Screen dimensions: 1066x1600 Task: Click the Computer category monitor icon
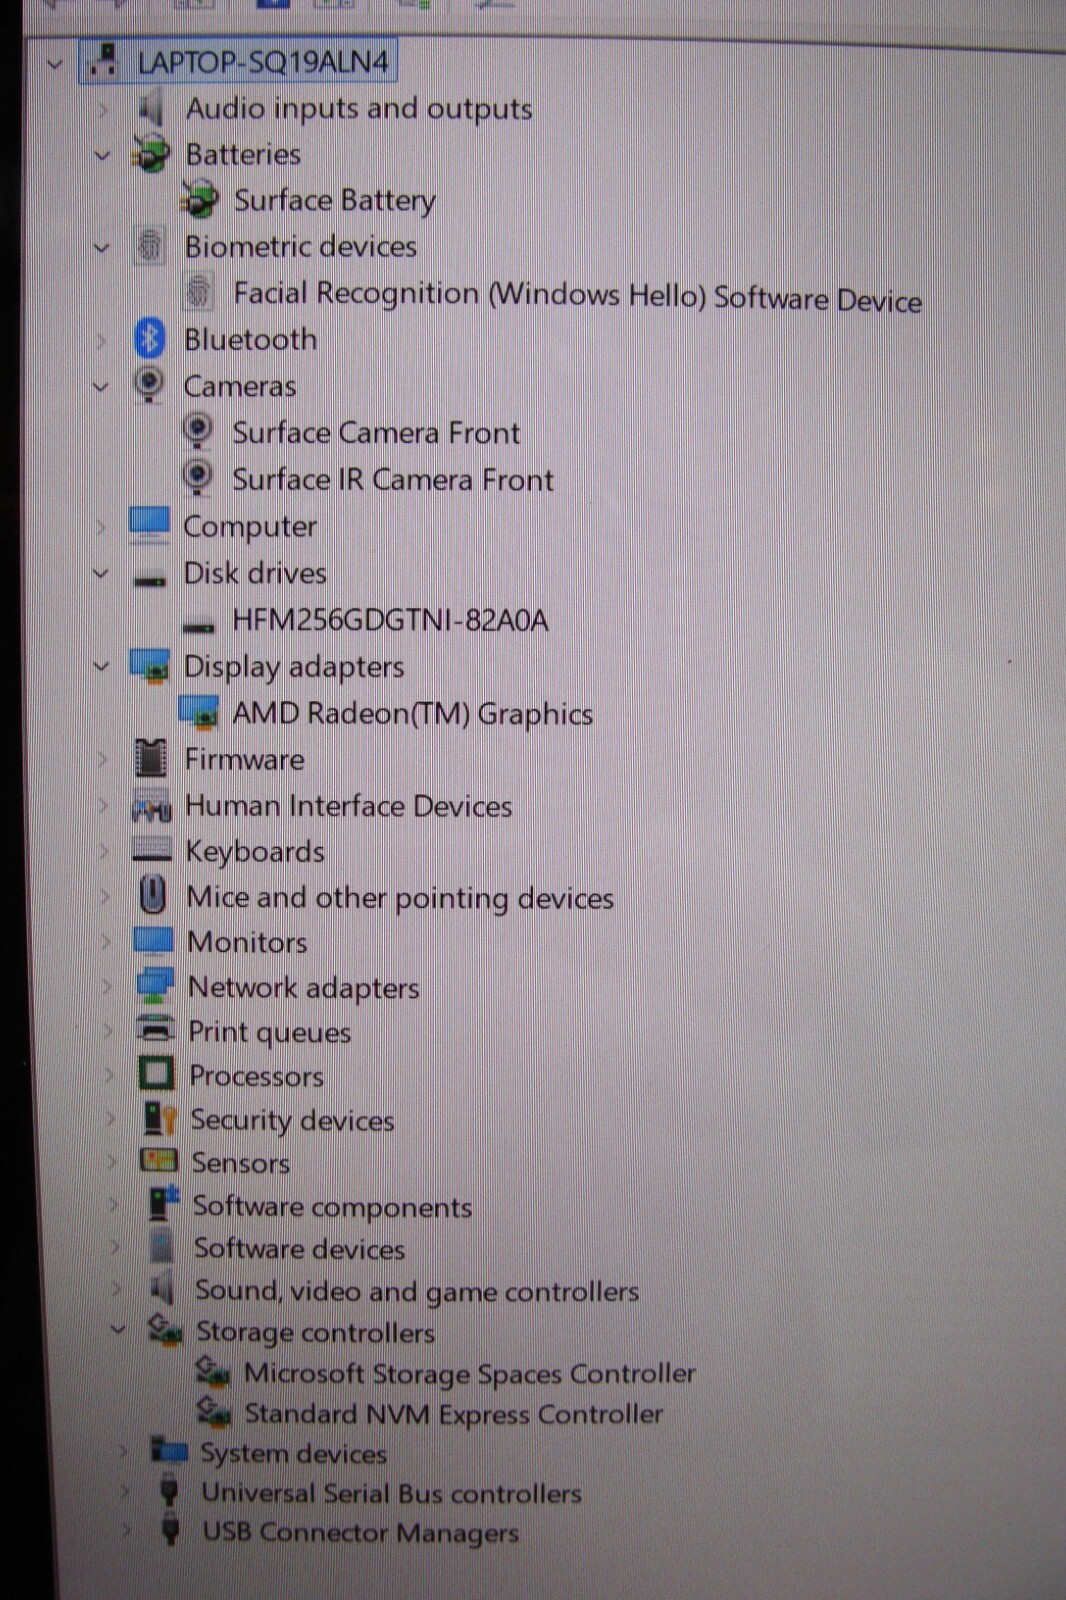(149, 525)
